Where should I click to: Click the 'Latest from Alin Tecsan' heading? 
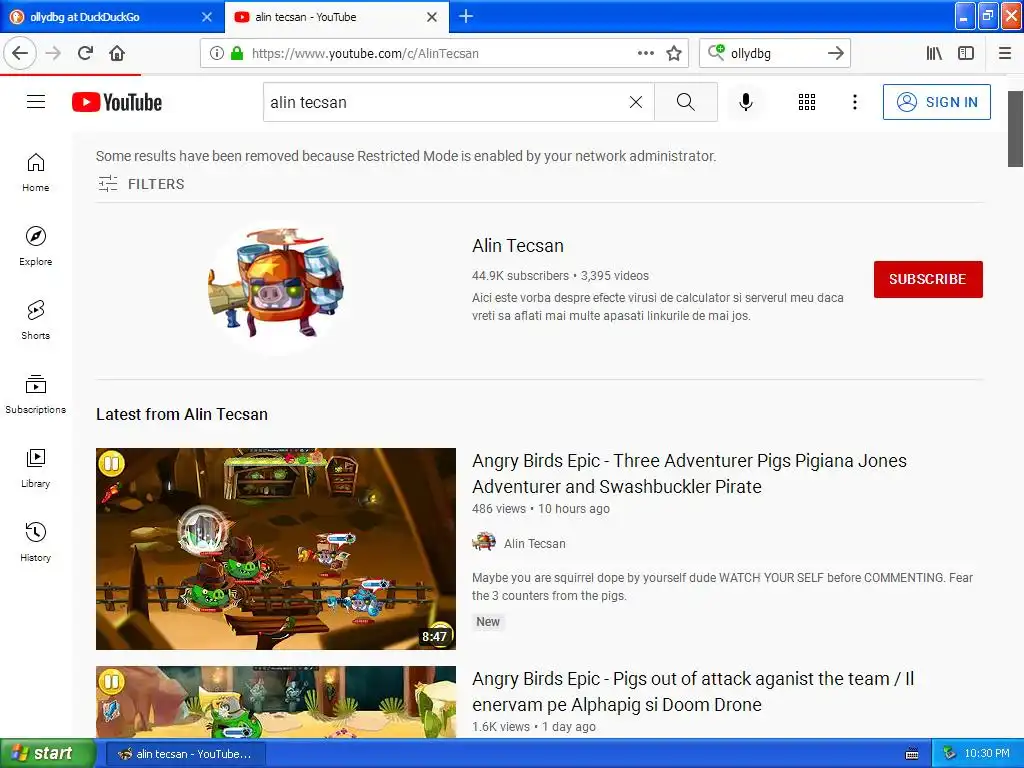pyautogui.click(x=182, y=414)
